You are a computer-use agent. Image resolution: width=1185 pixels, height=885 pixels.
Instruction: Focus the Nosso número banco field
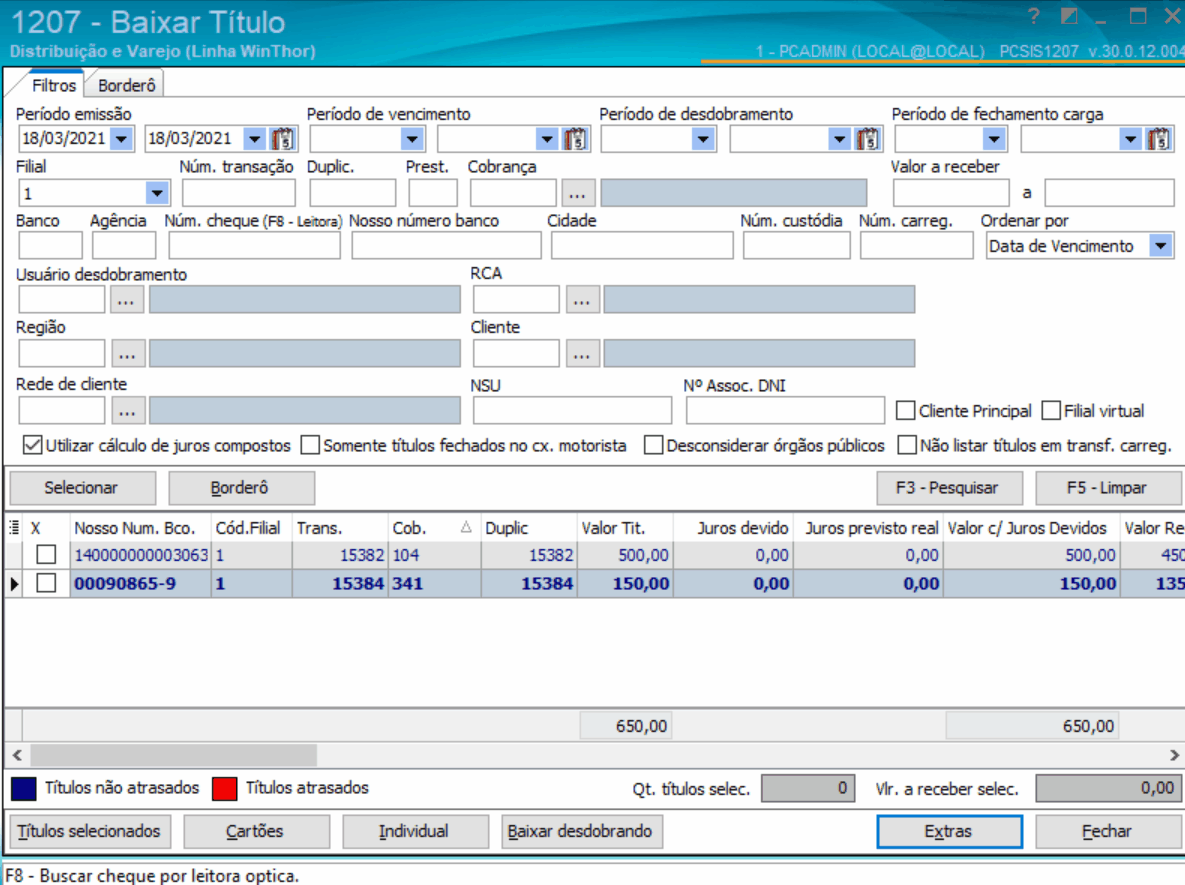tap(446, 246)
